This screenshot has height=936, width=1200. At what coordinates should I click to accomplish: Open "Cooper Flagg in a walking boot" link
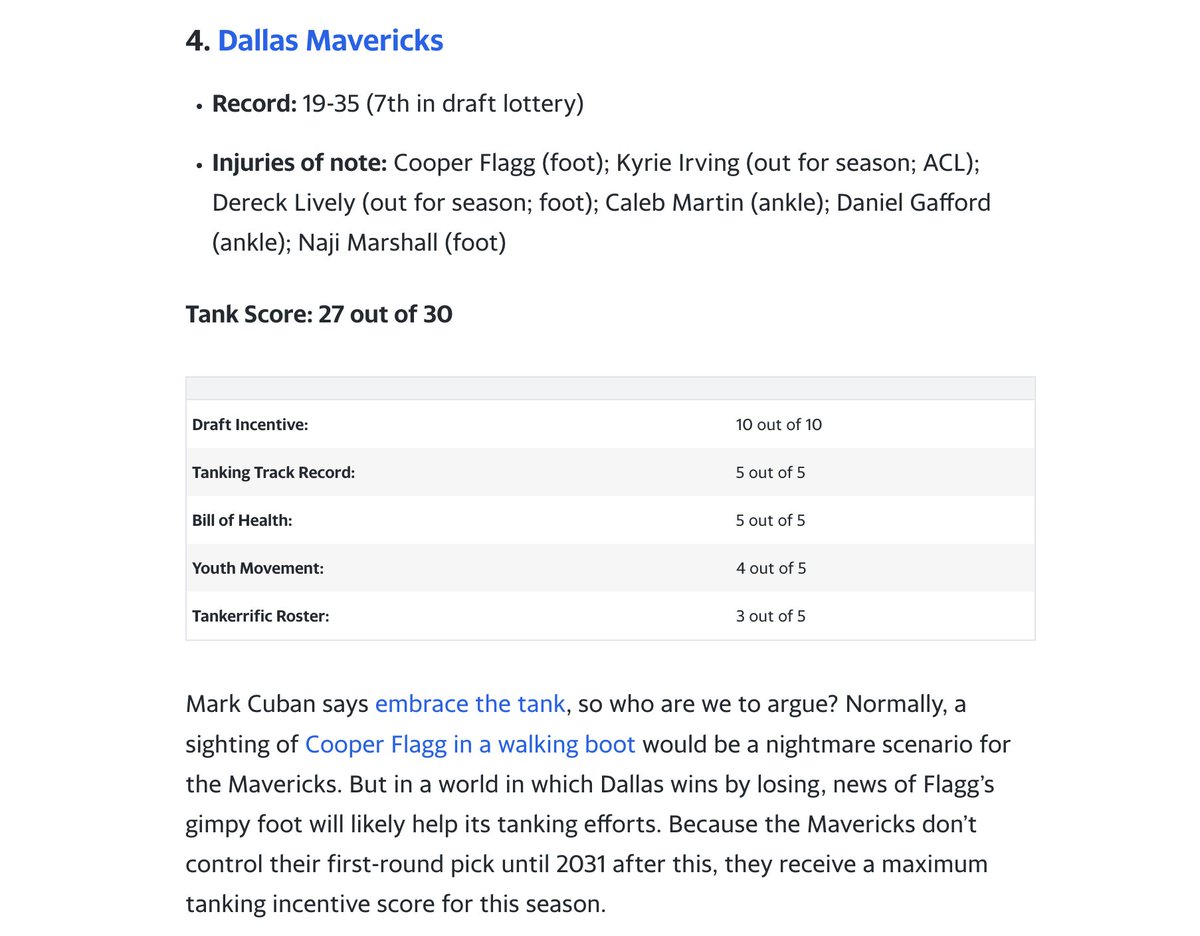(470, 744)
